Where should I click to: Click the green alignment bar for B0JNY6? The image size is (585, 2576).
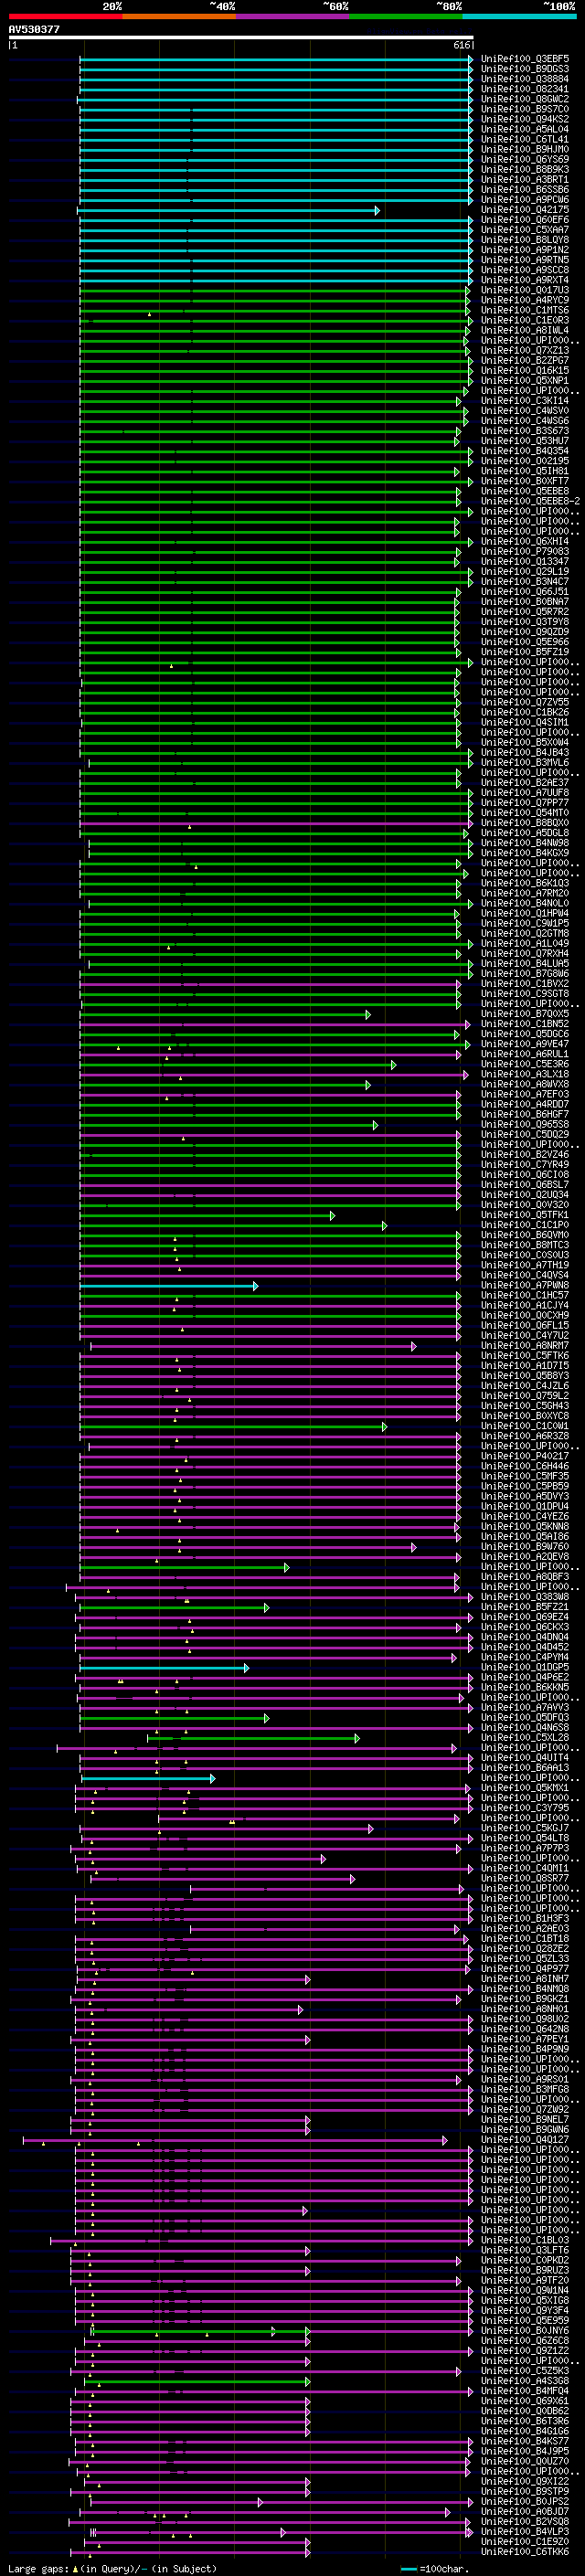(200, 2331)
